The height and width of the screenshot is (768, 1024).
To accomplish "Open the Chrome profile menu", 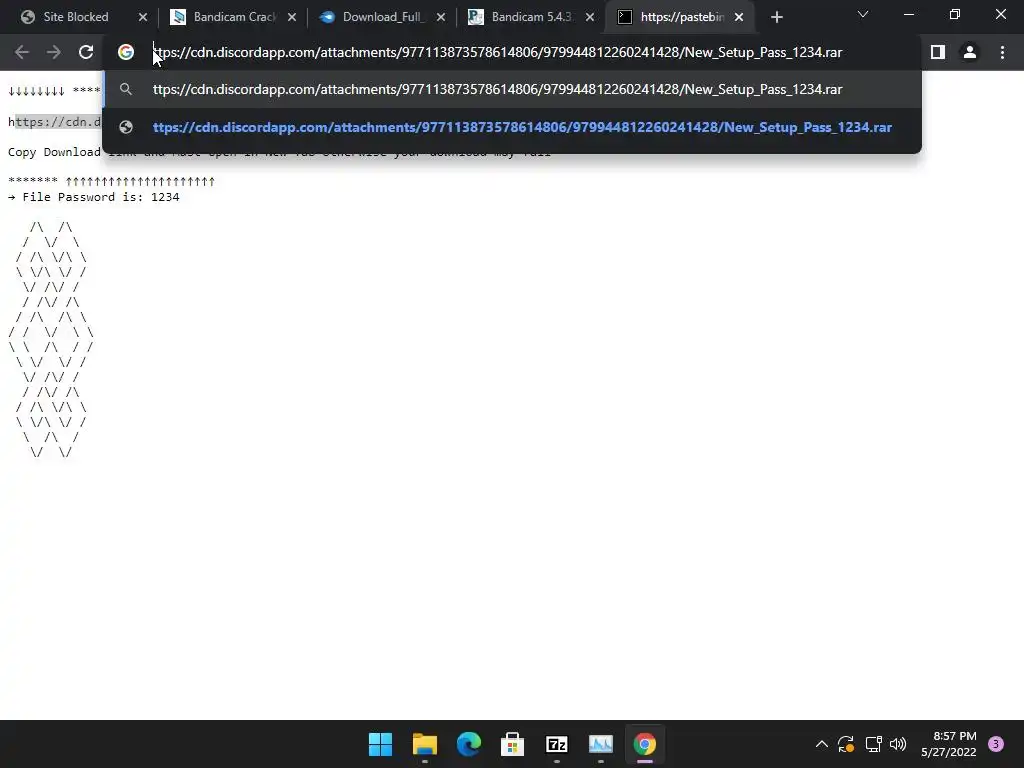I will (970, 52).
